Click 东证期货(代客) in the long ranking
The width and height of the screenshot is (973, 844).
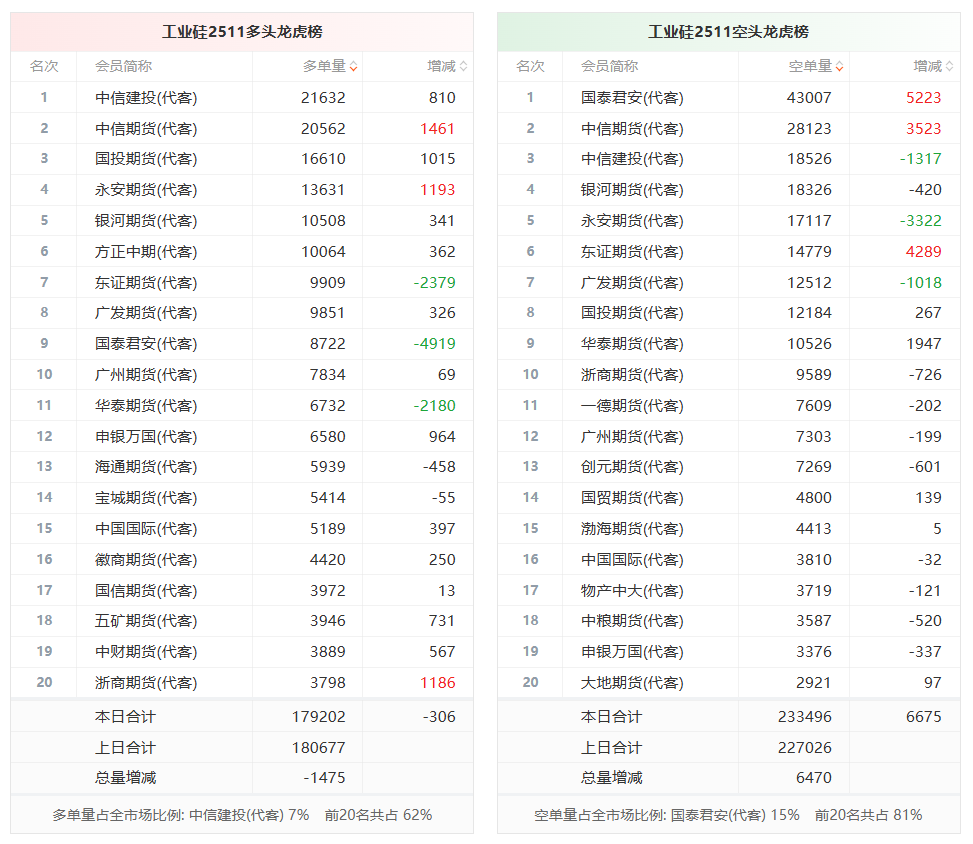(146, 283)
